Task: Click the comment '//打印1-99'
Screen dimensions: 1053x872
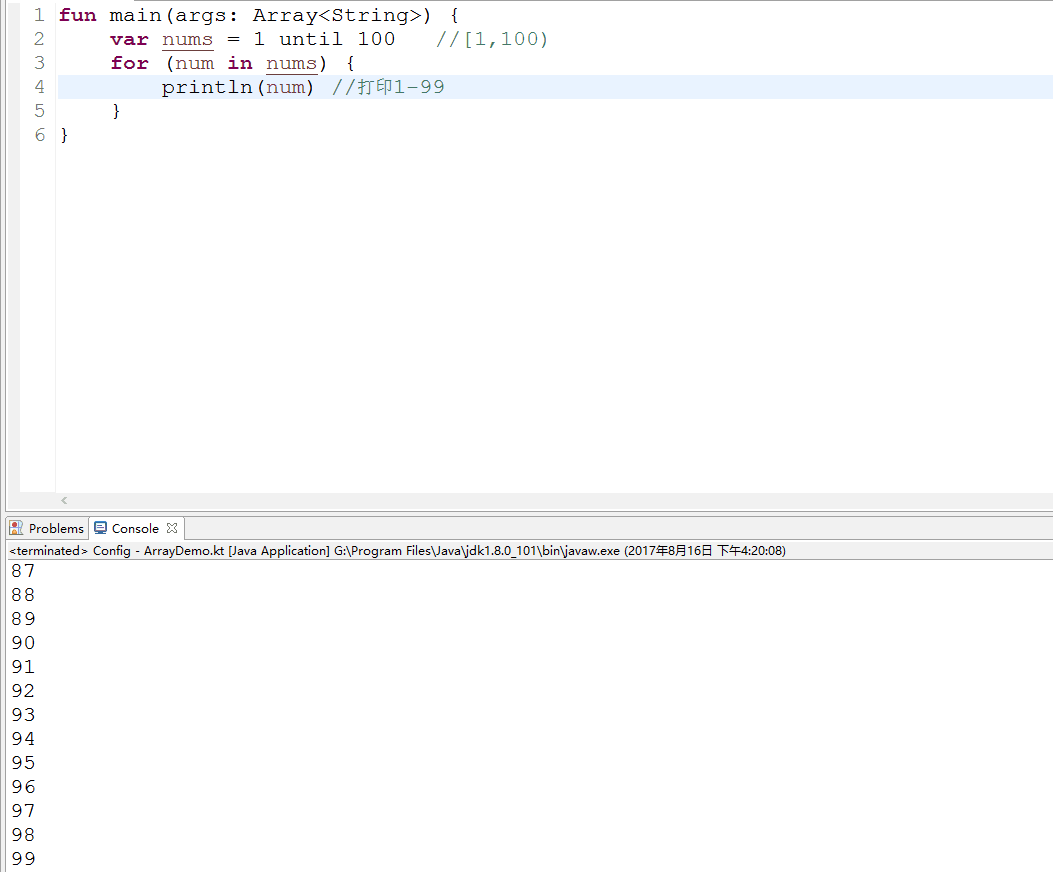Action: [x=388, y=87]
